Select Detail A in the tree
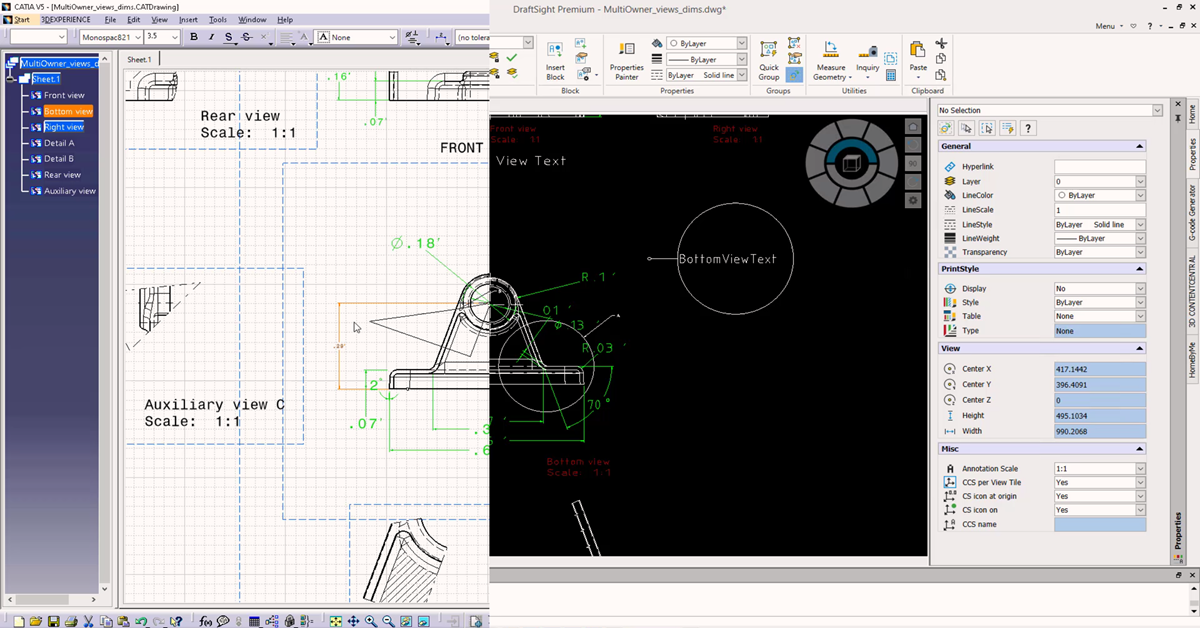The image size is (1200, 628). 59,143
